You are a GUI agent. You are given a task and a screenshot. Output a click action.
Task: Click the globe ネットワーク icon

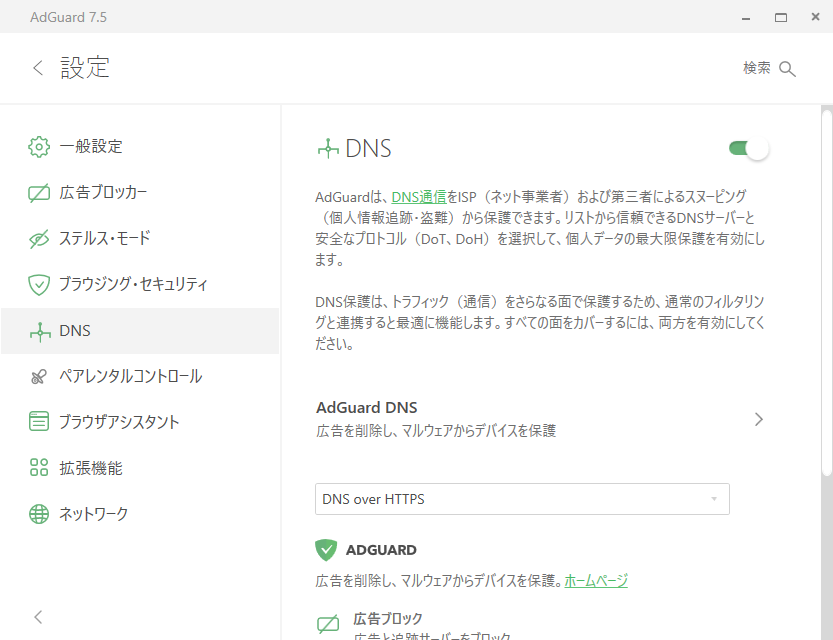coord(39,514)
